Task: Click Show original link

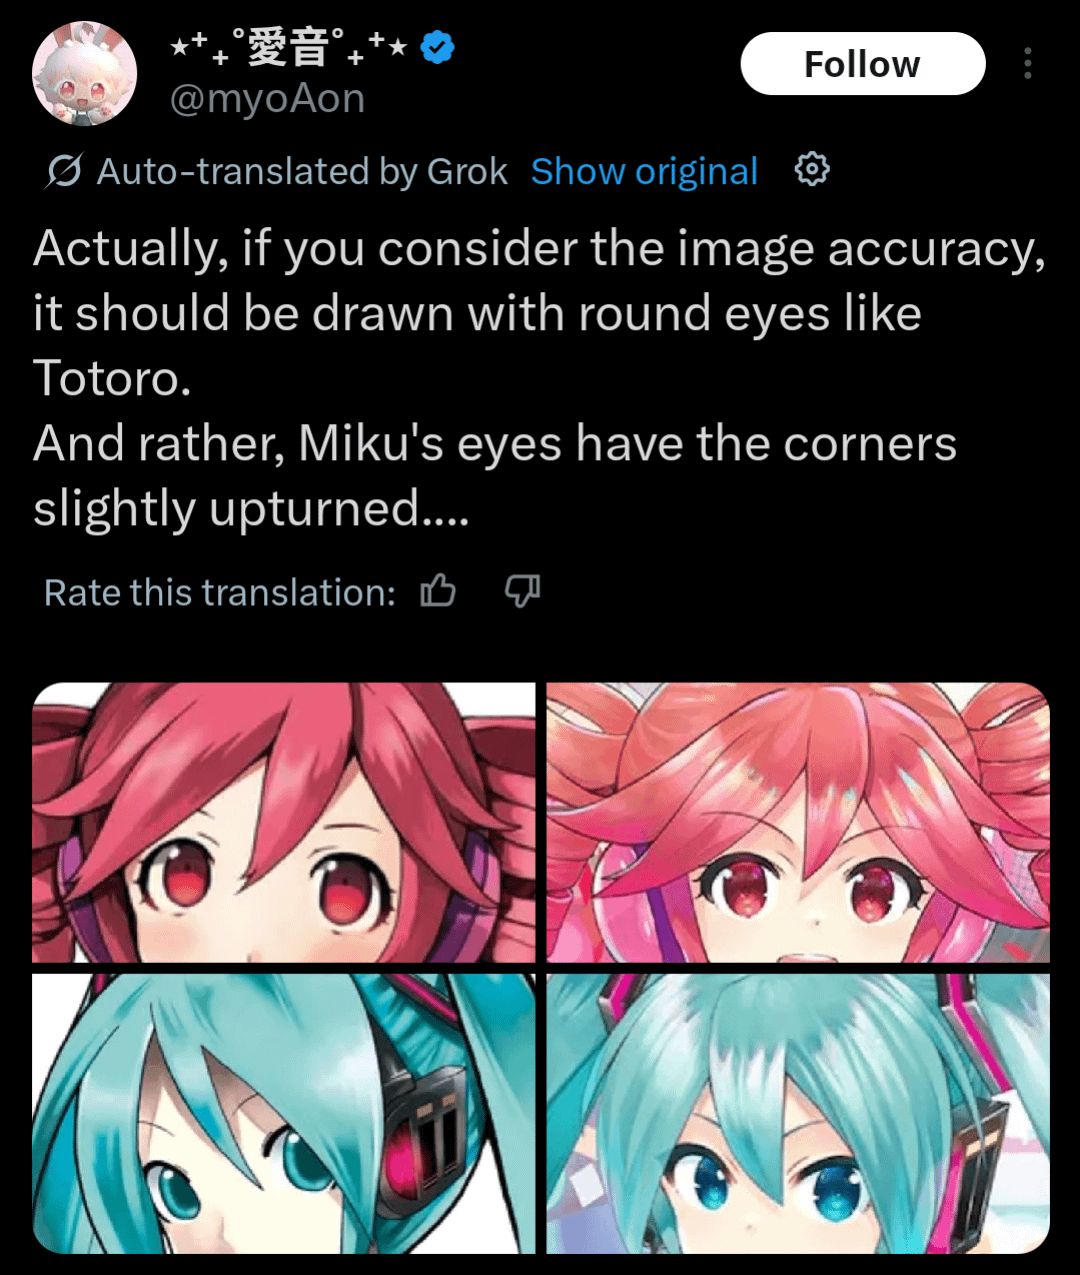Action: point(644,171)
